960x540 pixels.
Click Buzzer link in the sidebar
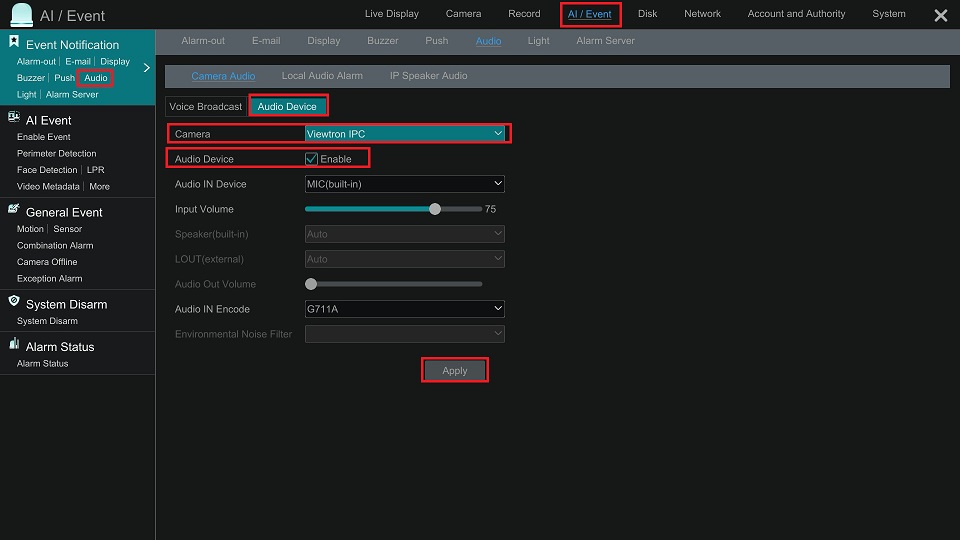tap(31, 78)
